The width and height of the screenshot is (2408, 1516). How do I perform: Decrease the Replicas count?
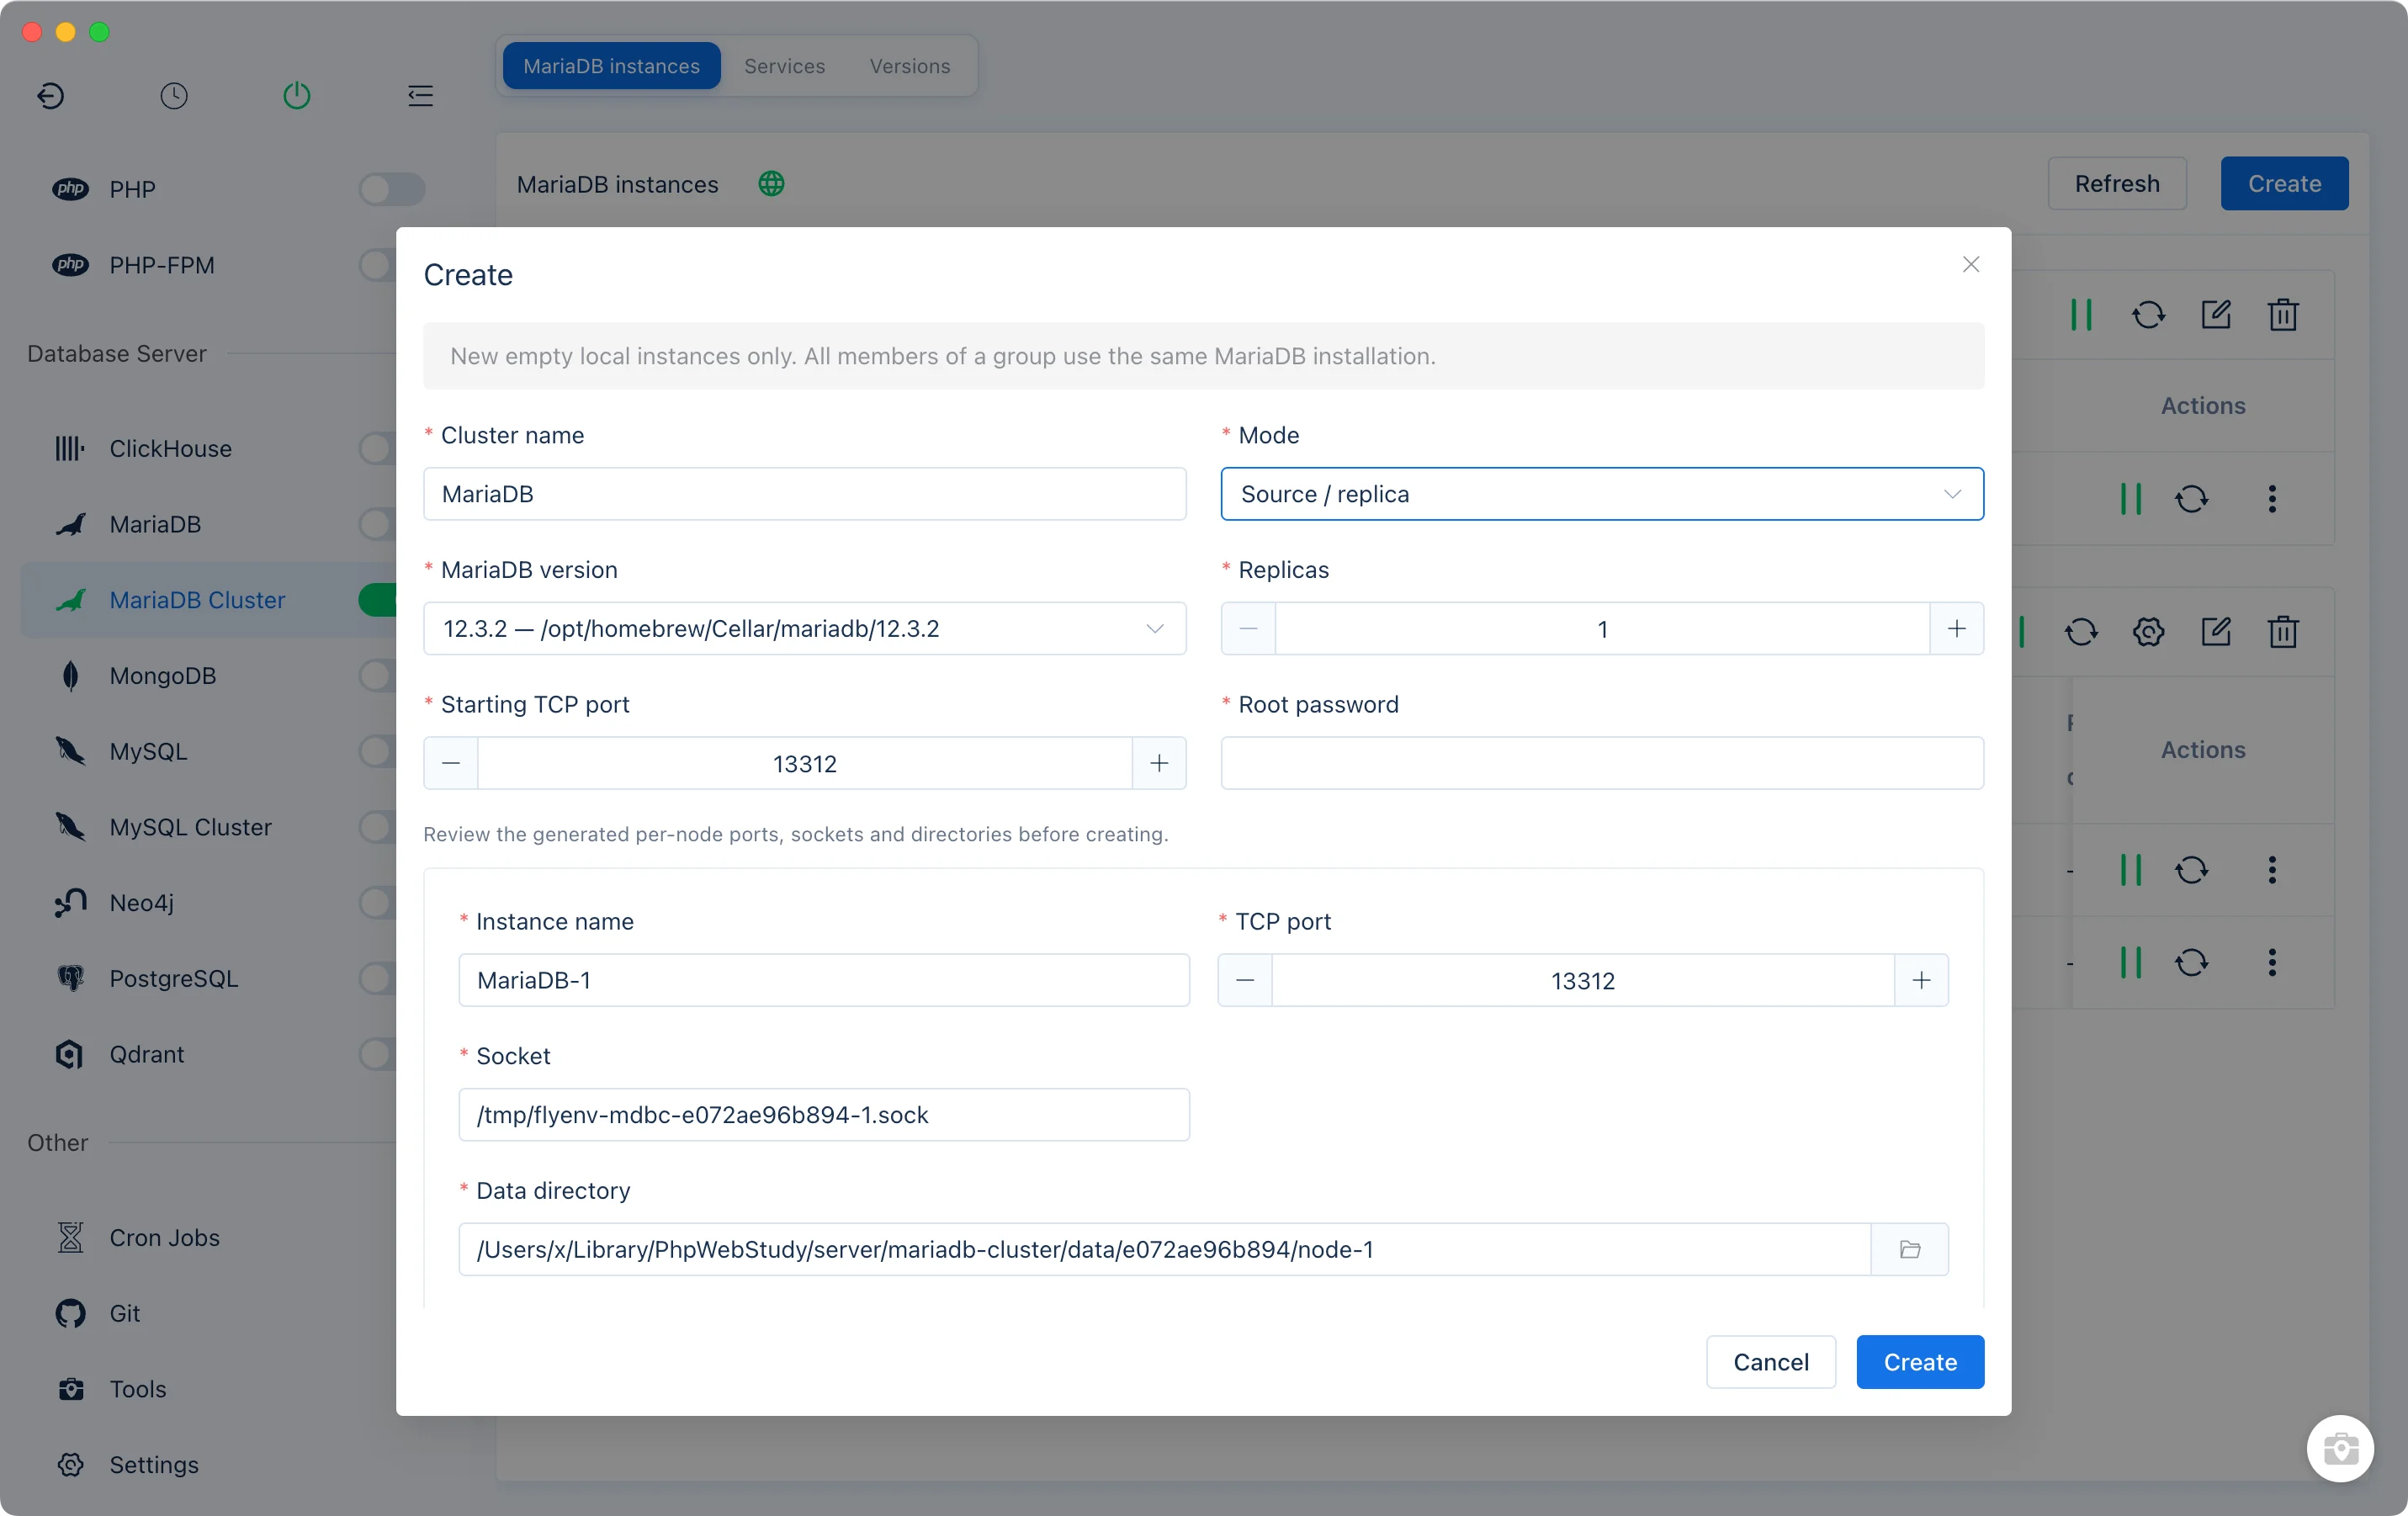pyautogui.click(x=1248, y=628)
